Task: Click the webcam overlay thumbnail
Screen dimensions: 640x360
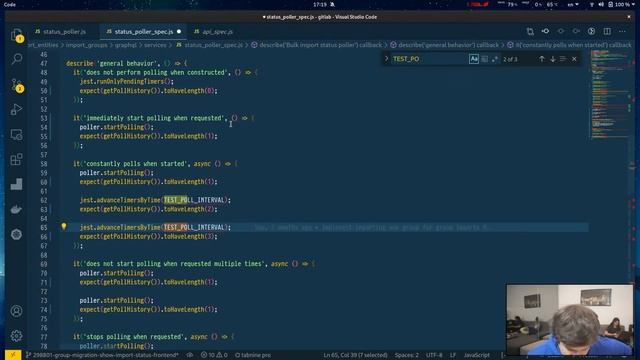Action: pyautogui.click(x=570, y=320)
